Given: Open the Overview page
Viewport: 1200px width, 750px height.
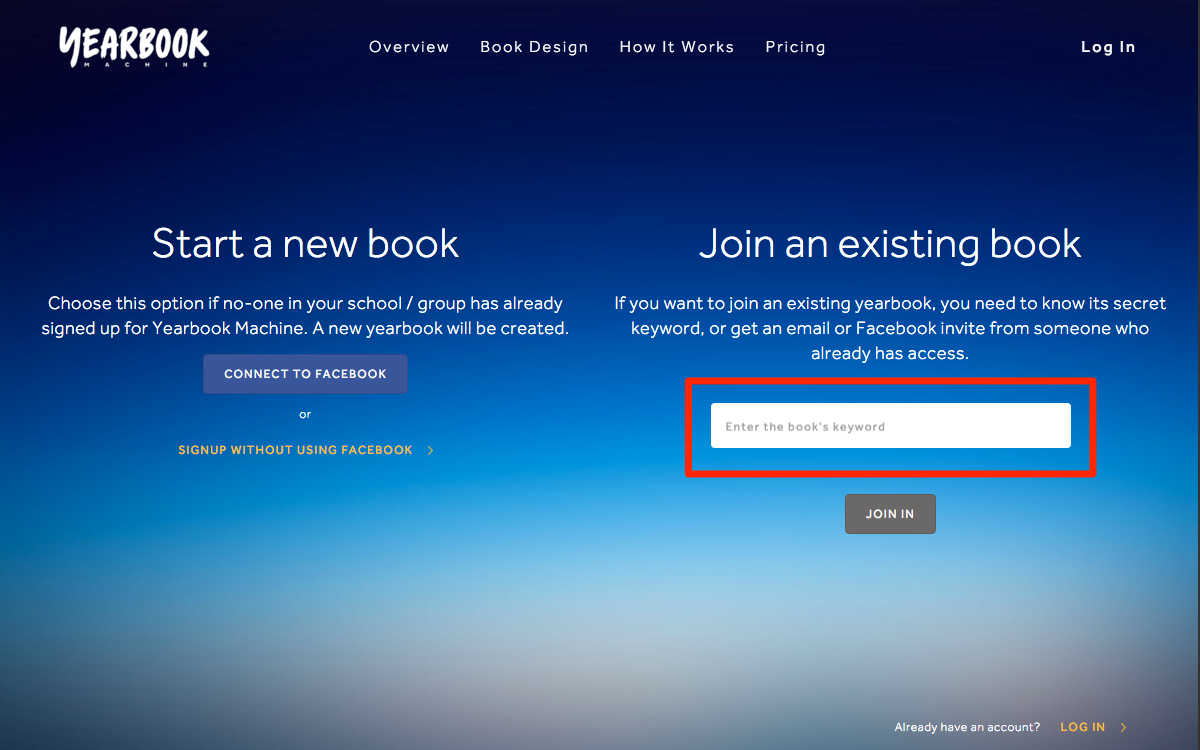Looking at the screenshot, I should point(409,47).
